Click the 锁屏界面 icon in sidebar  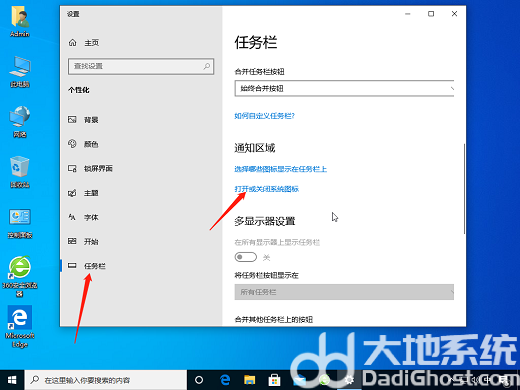[72, 168]
